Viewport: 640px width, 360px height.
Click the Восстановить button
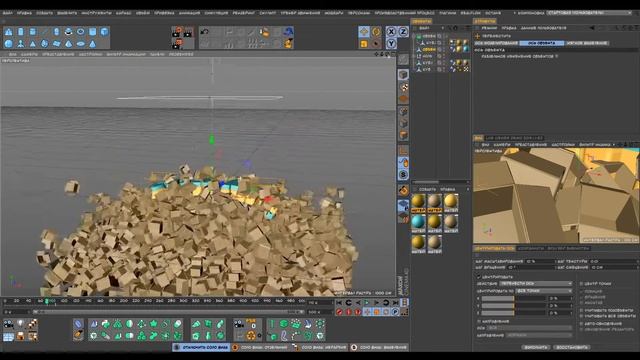tap(572, 347)
